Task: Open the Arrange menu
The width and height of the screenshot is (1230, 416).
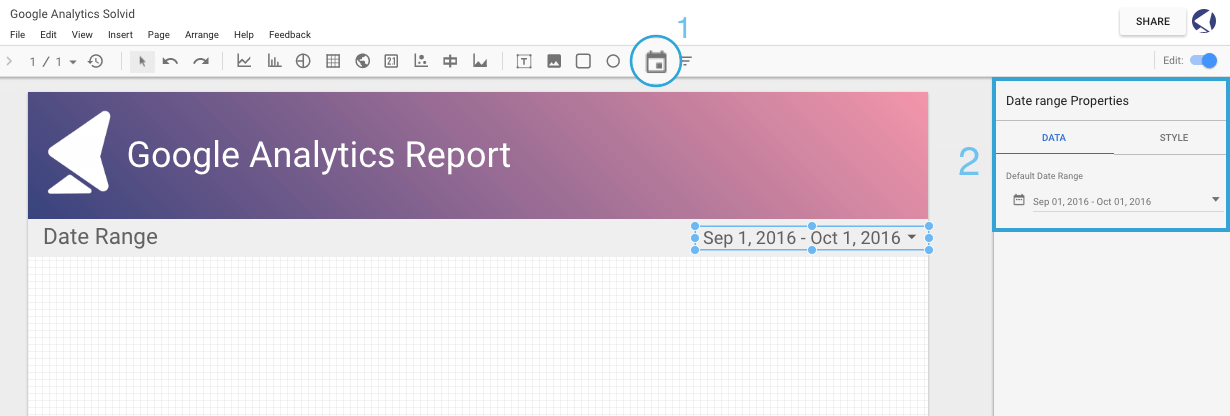Action: click(x=202, y=35)
